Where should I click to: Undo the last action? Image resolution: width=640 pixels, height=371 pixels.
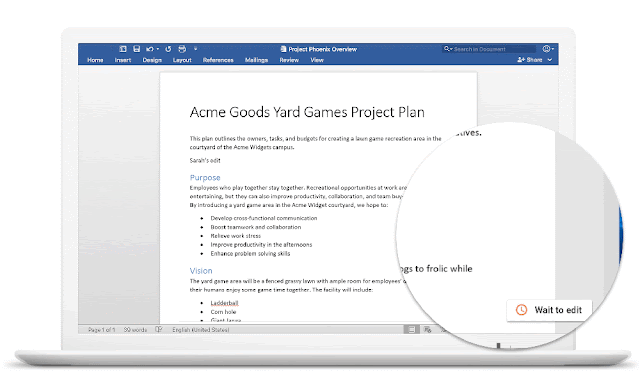click(x=150, y=49)
